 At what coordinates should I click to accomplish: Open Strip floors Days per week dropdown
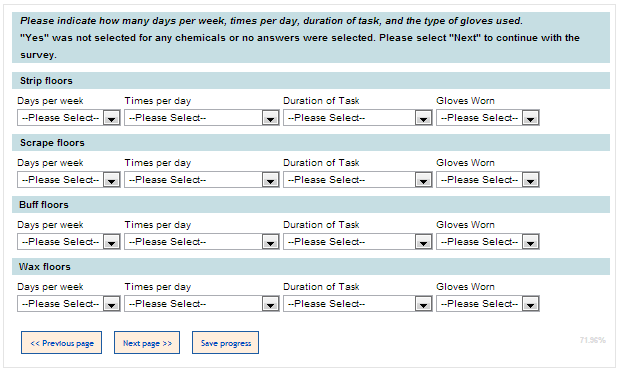click(69, 118)
